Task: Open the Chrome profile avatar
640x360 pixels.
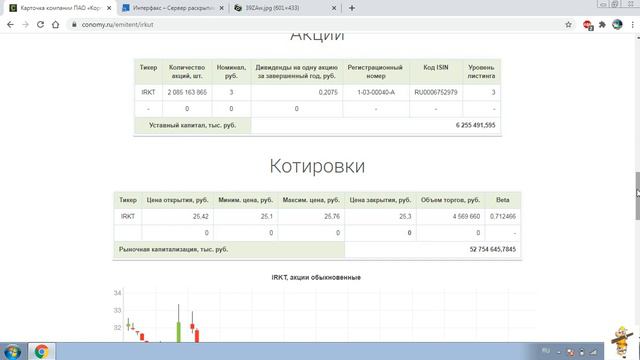Action: pyautogui.click(x=617, y=24)
